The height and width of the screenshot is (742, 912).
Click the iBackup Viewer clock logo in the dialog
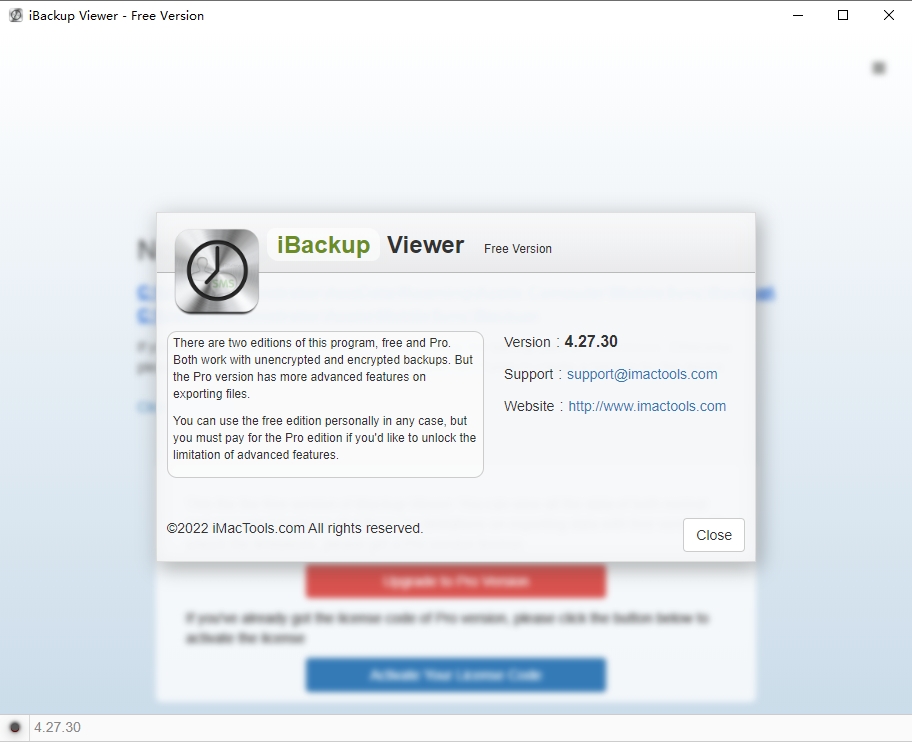point(217,271)
